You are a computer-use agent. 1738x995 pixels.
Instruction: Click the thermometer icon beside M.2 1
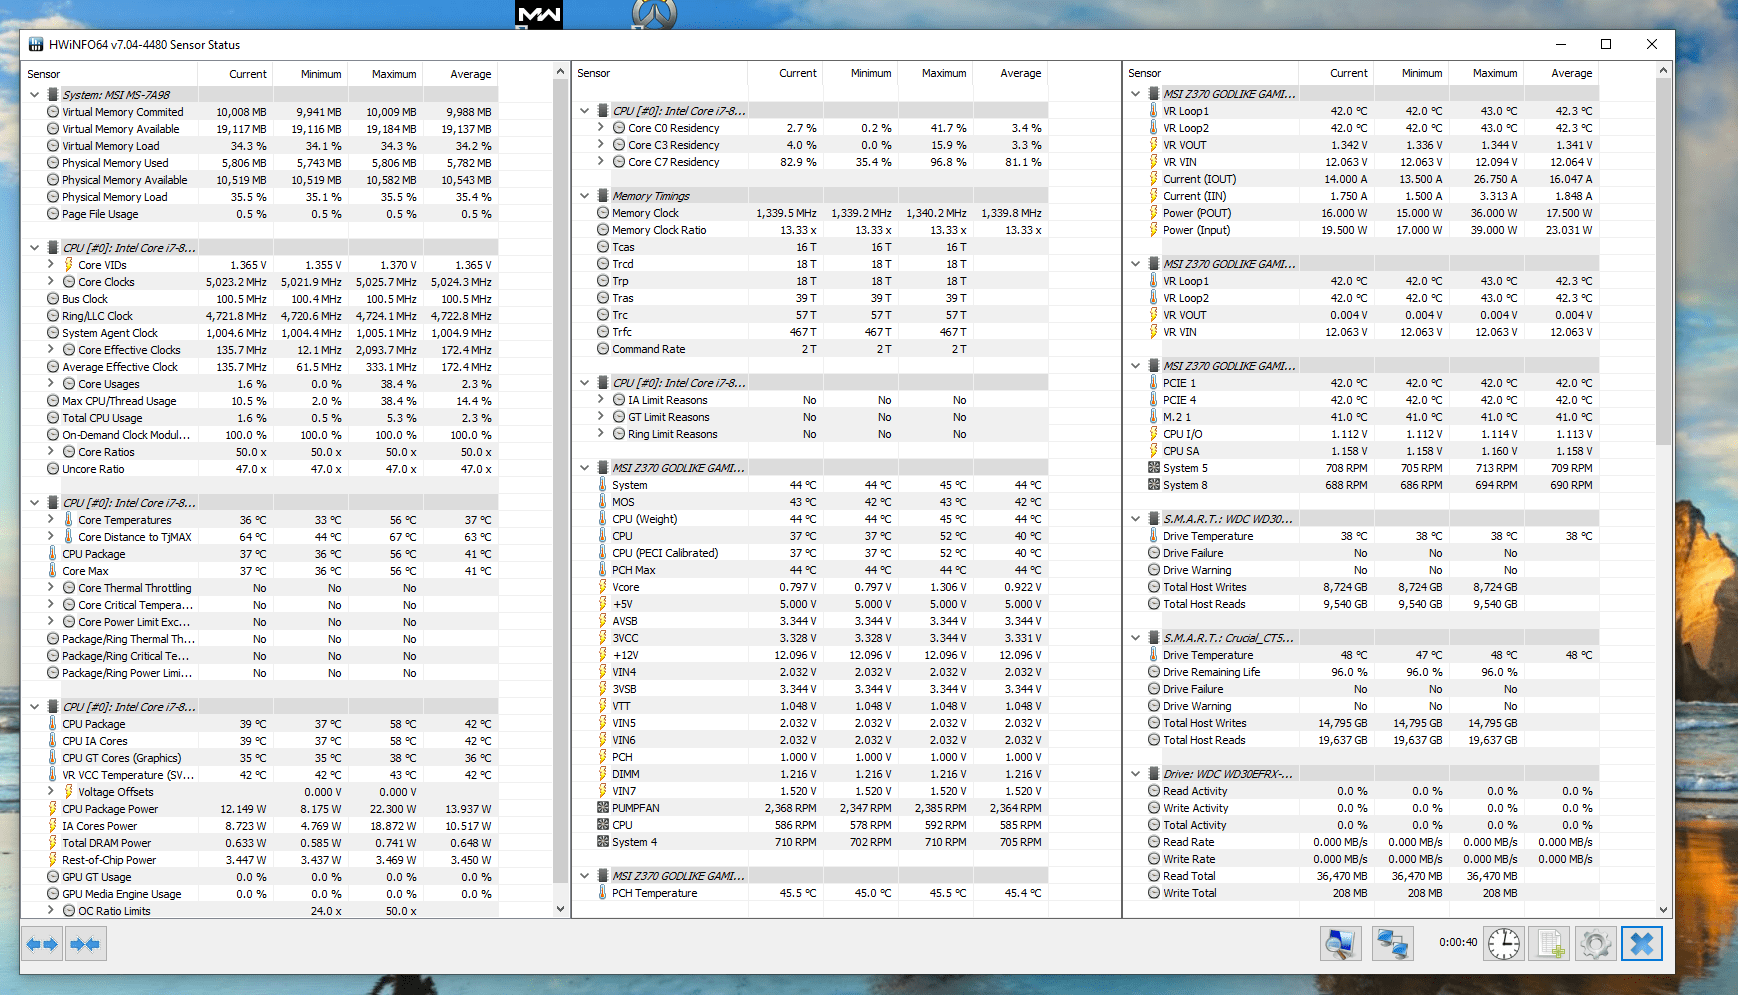coord(1154,417)
